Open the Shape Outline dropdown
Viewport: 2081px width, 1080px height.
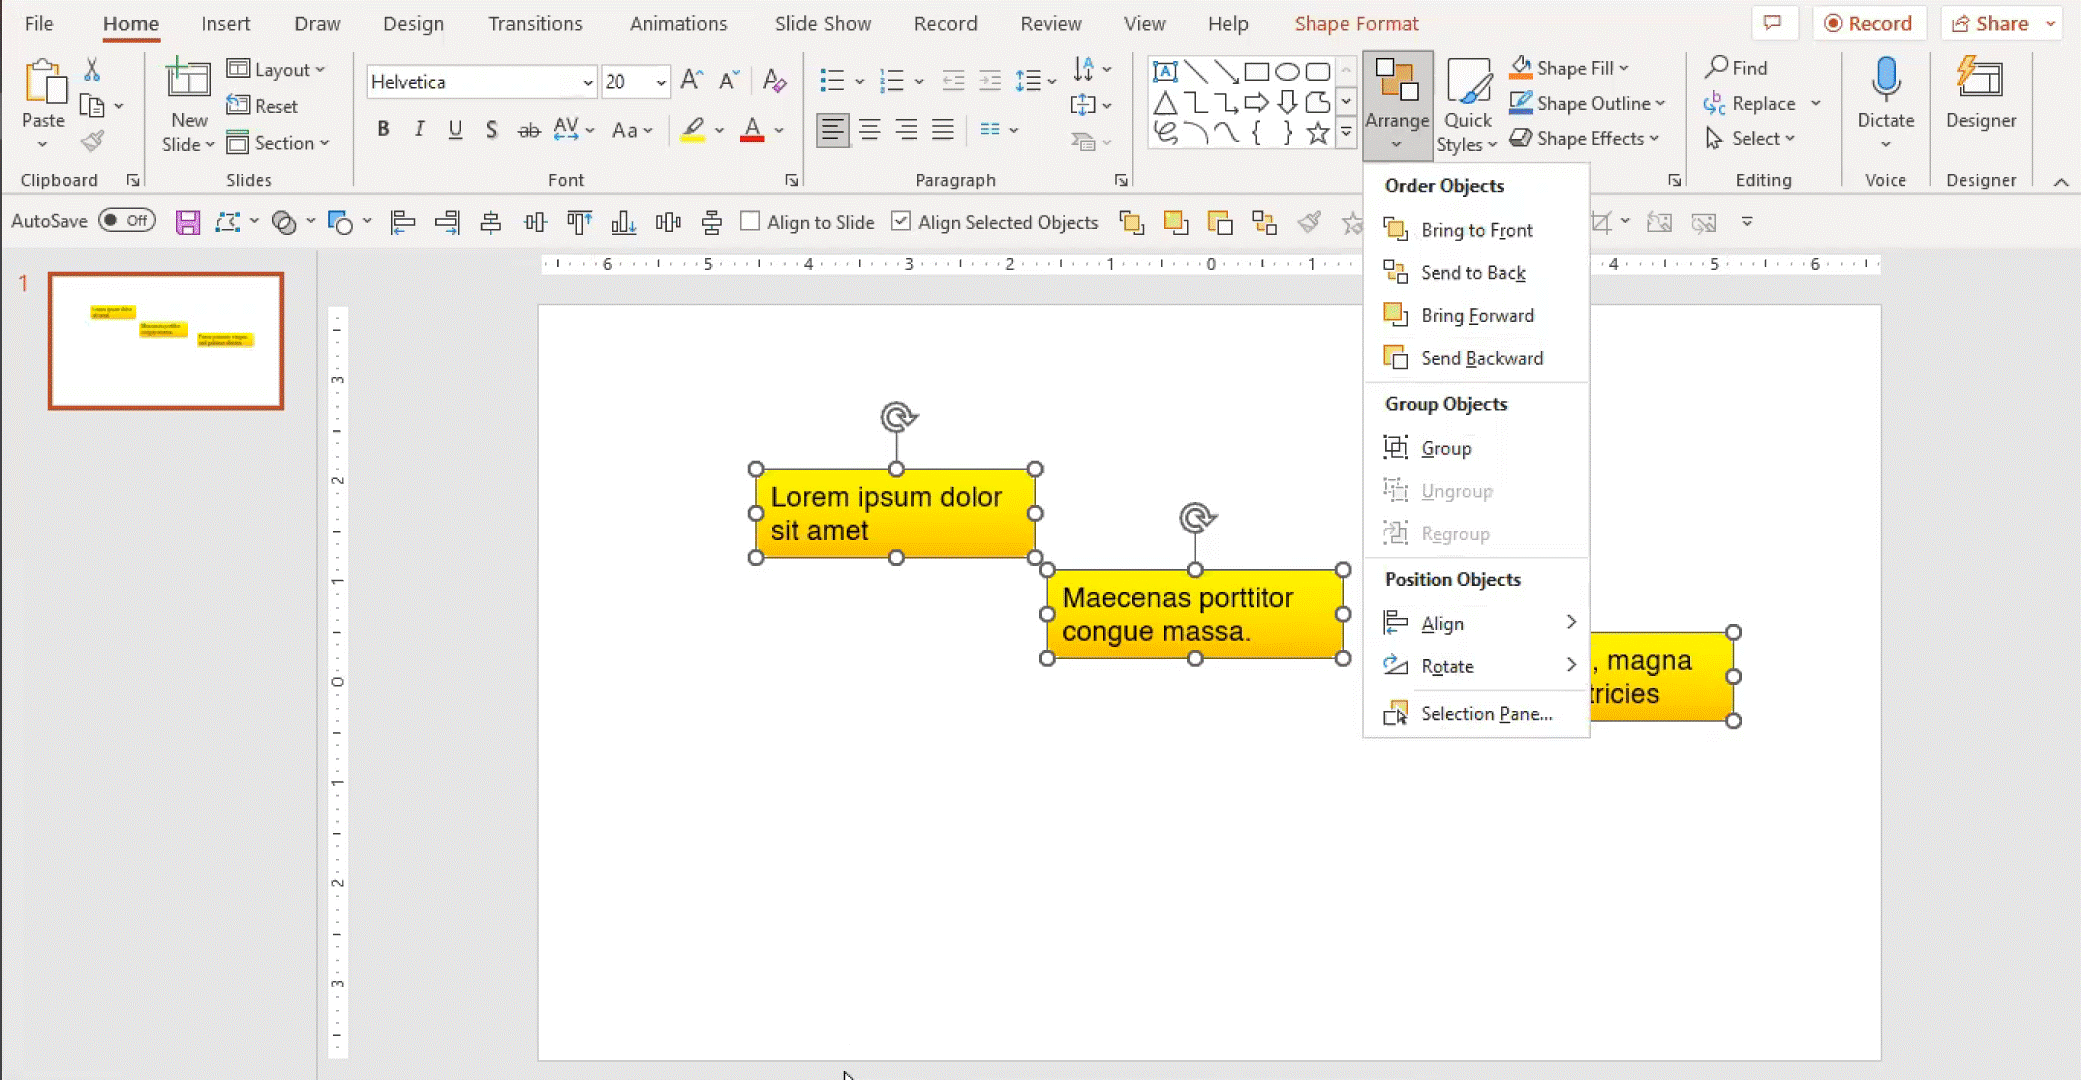pyautogui.click(x=1588, y=103)
